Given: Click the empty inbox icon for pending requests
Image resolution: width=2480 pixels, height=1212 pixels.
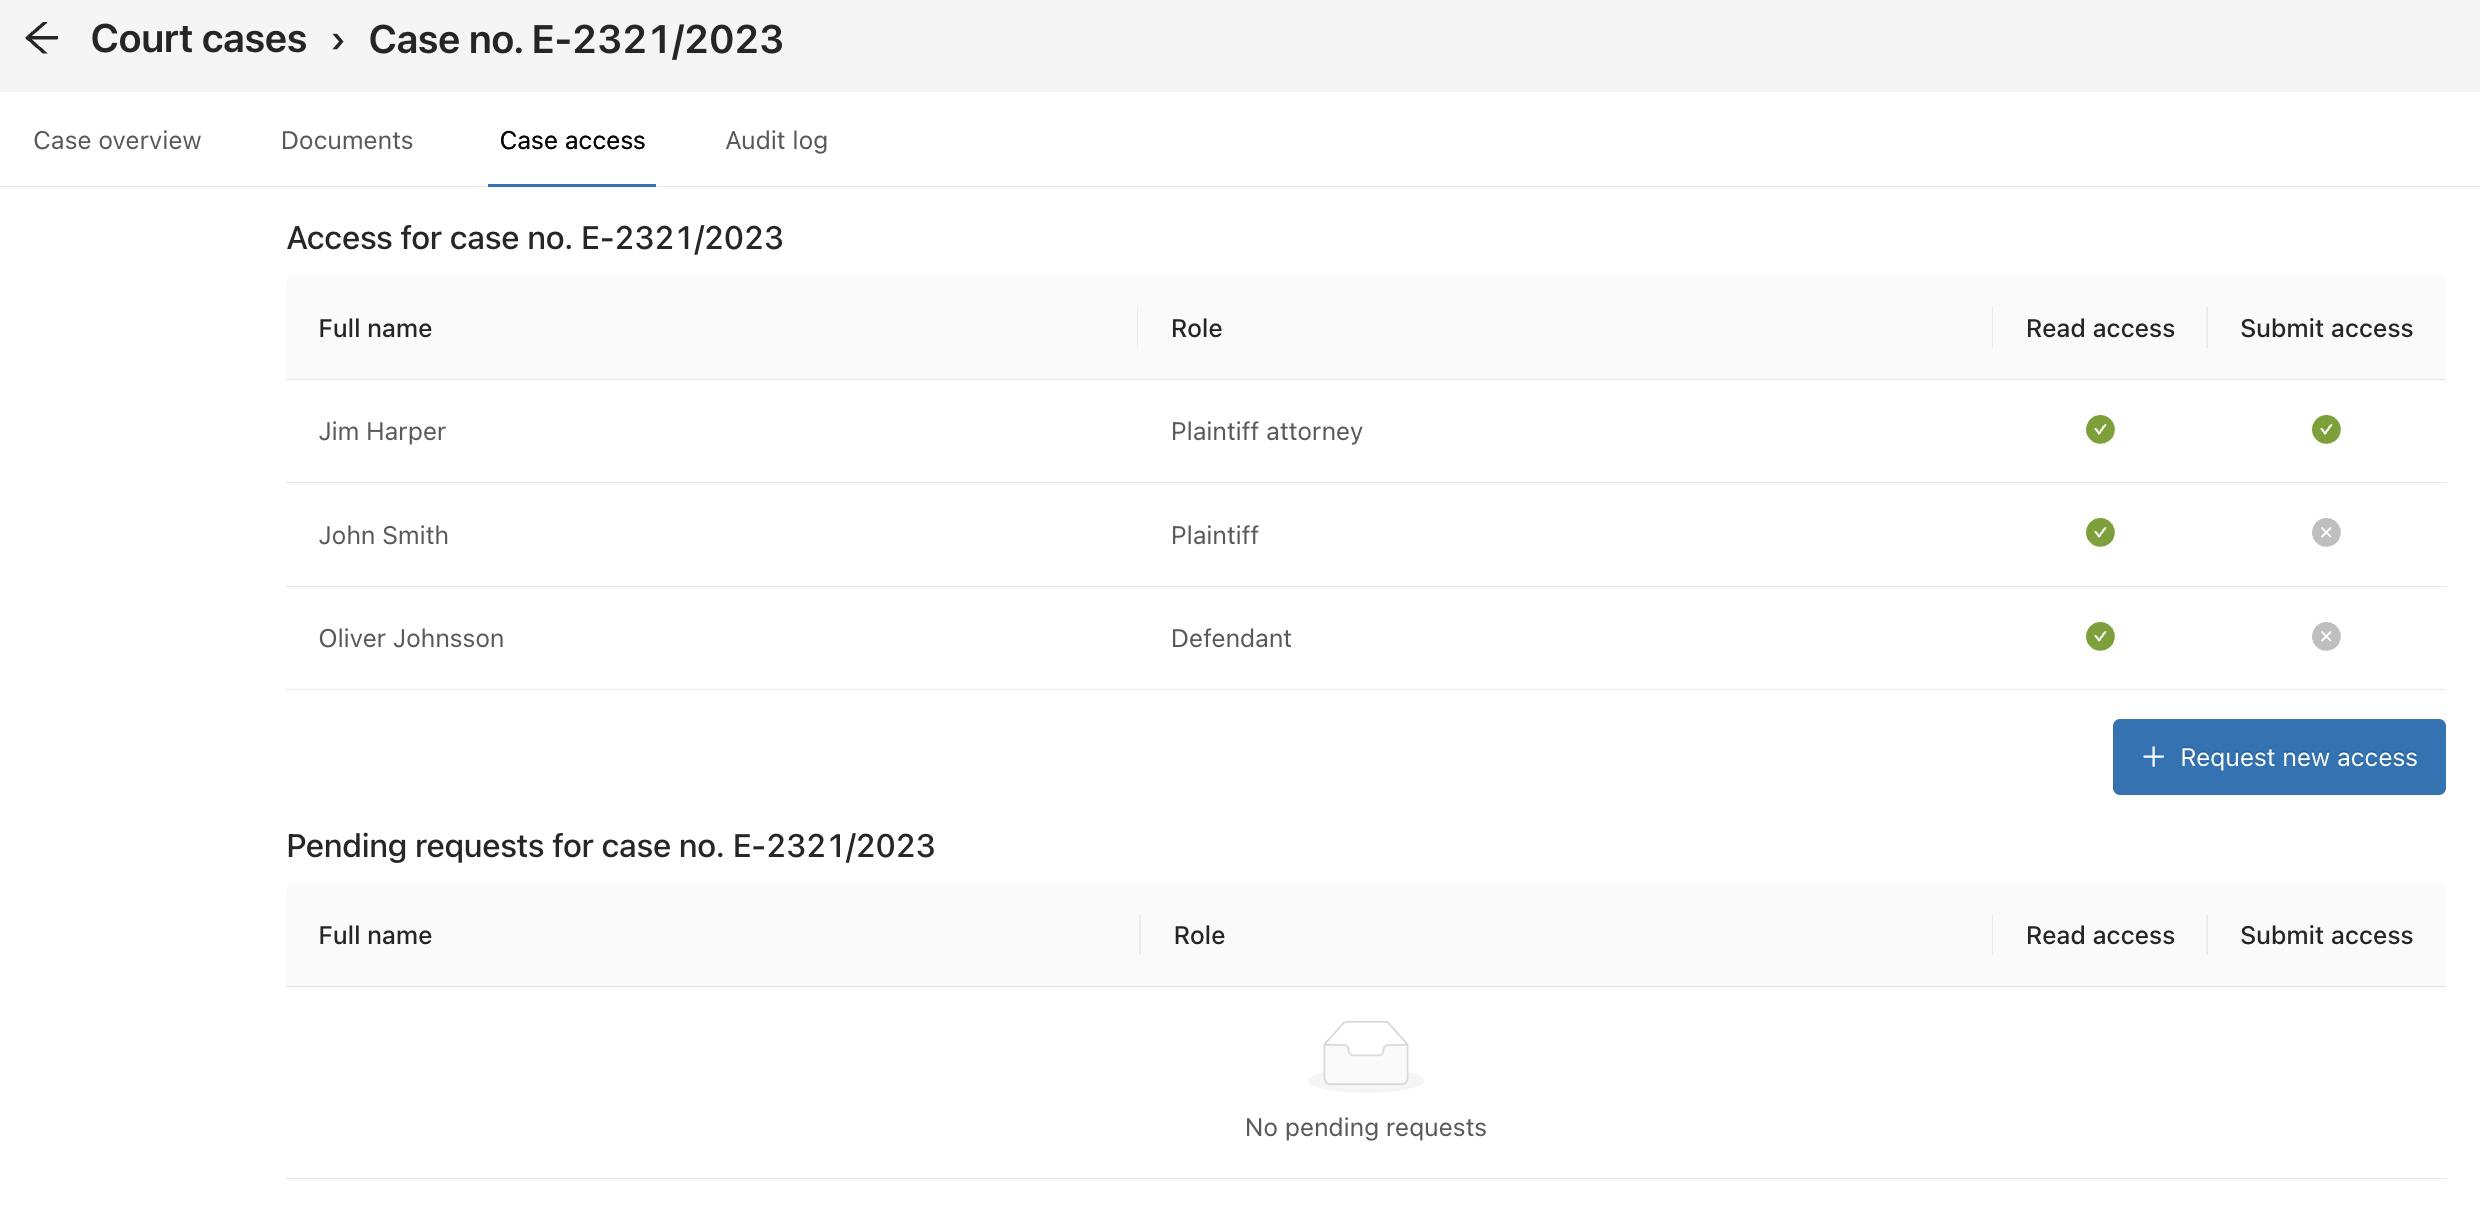Looking at the screenshot, I should coord(1365,1054).
